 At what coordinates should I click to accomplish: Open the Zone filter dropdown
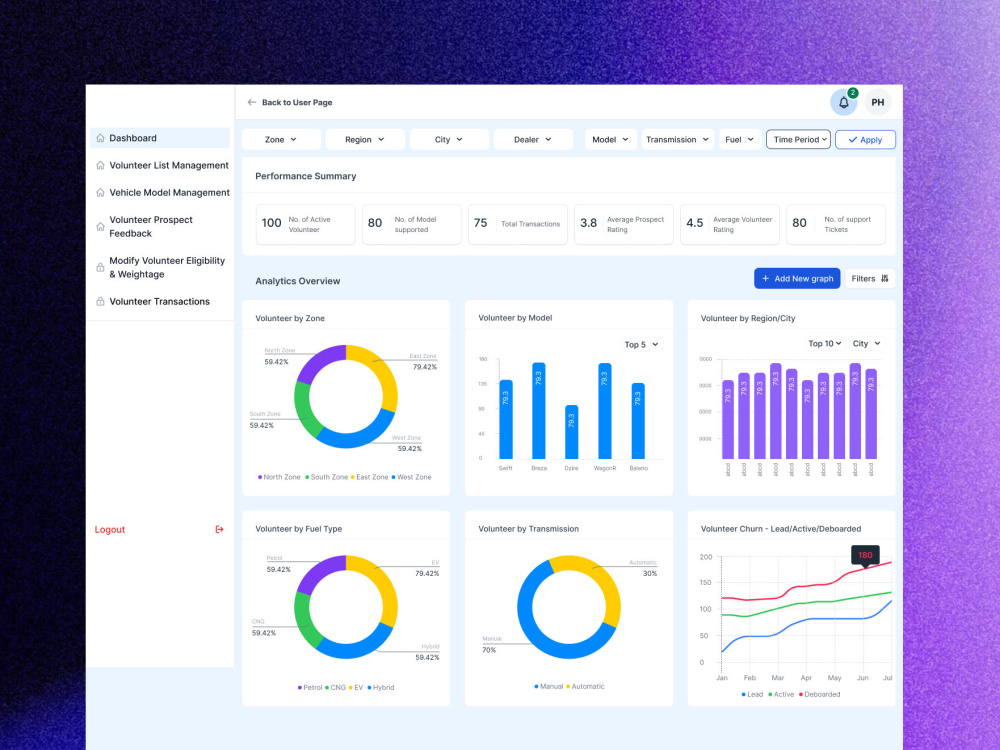(281, 140)
